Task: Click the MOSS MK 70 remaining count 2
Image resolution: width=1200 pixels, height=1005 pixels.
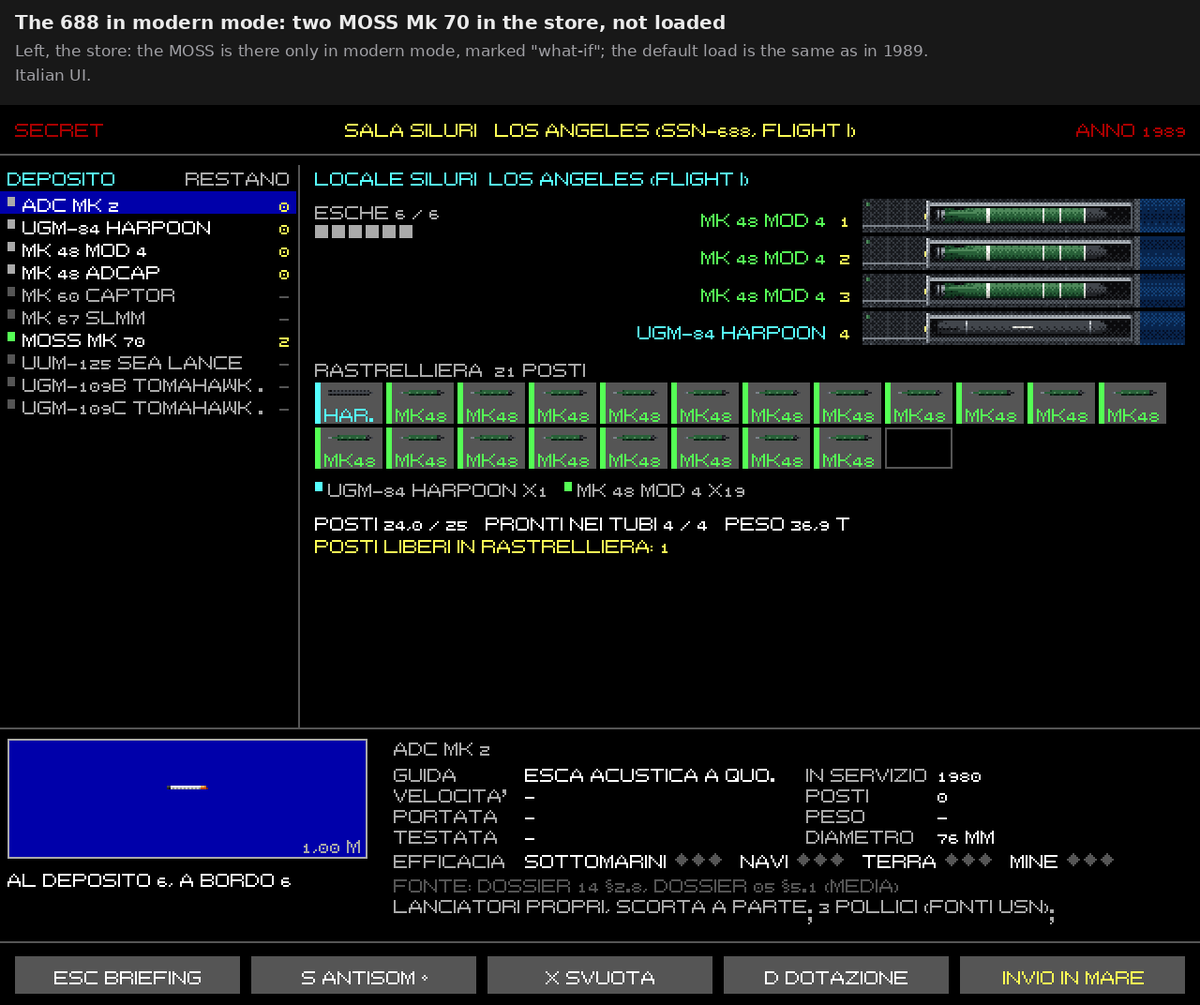Action: pyautogui.click(x=283, y=341)
